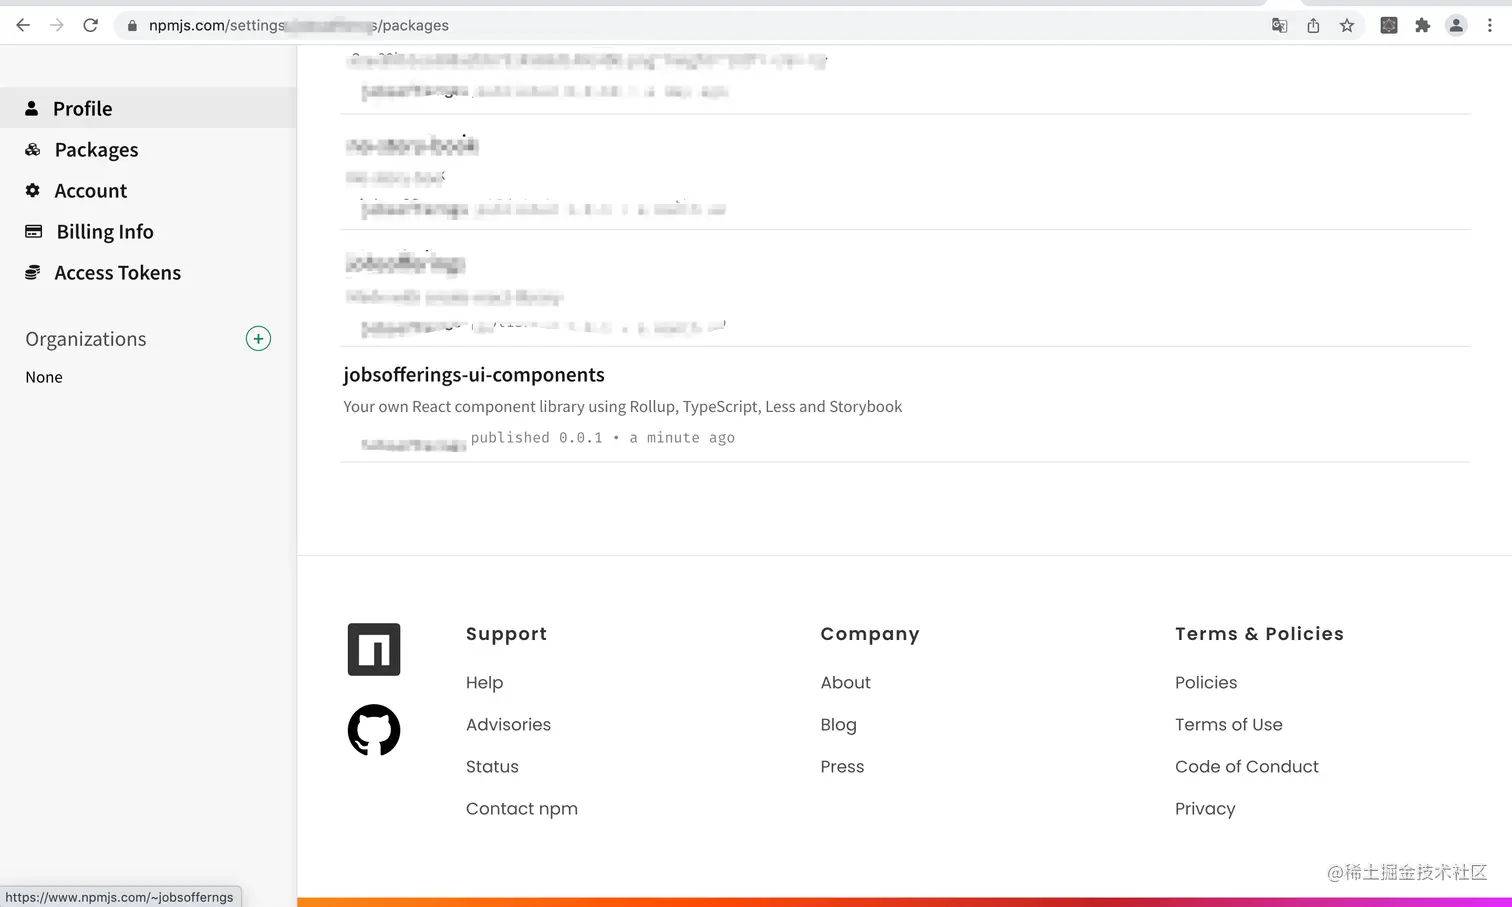This screenshot has width=1512, height=907.
Task: Open the jobsofferings-ui-components package
Action: (x=474, y=374)
